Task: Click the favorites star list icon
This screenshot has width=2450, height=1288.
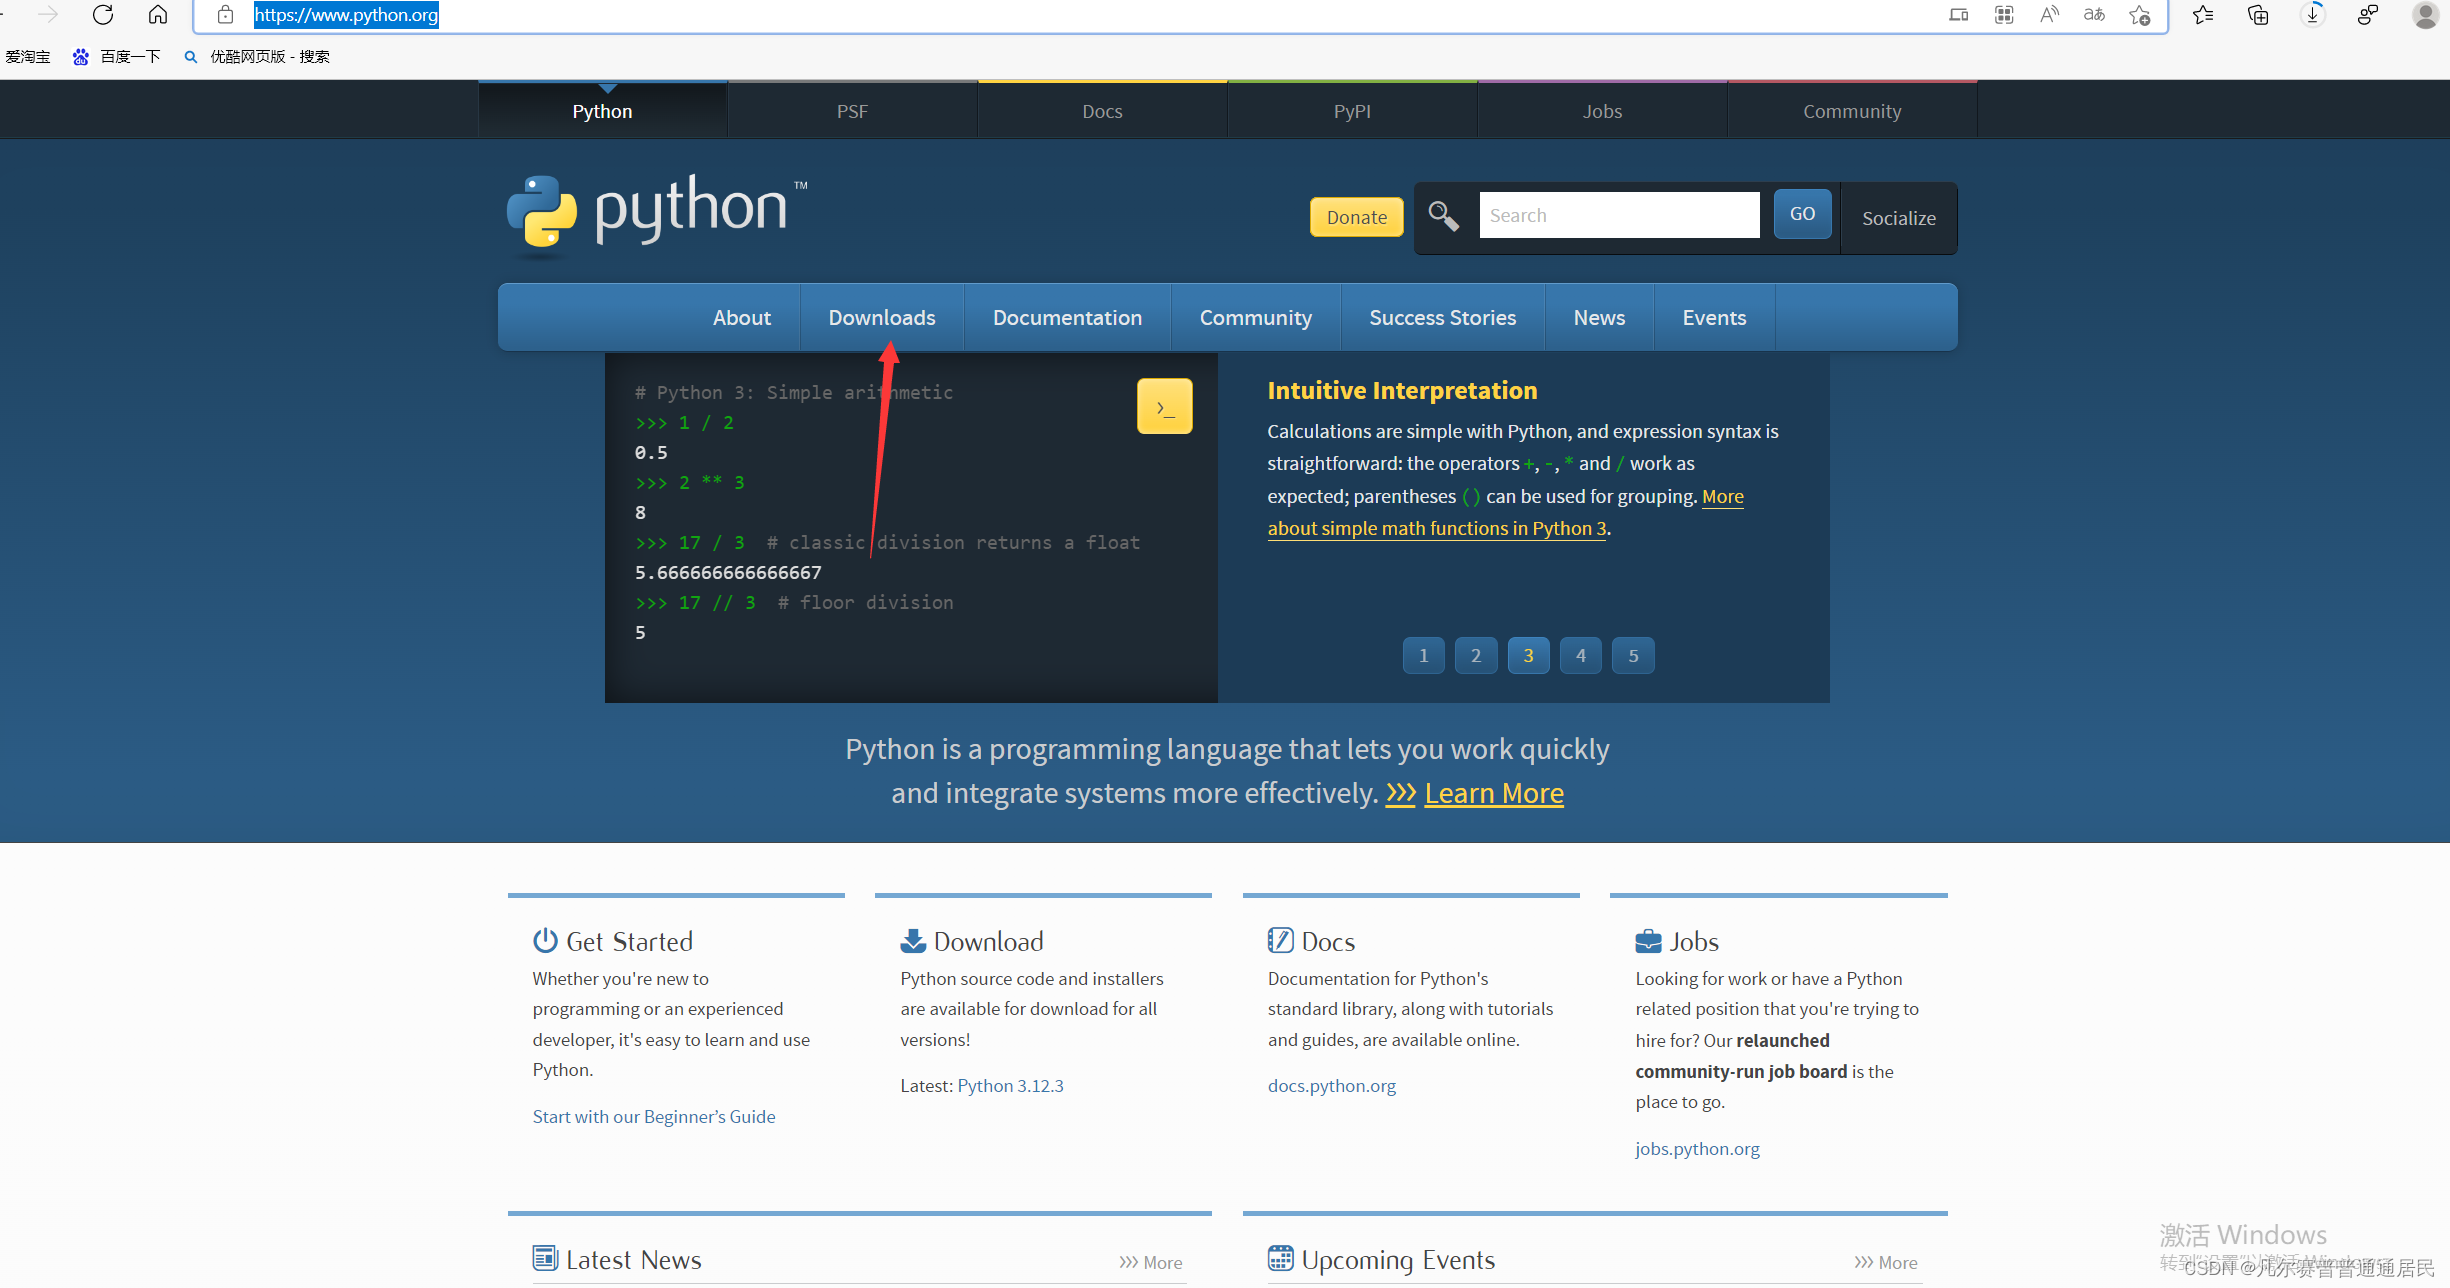Action: (x=2203, y=15)
